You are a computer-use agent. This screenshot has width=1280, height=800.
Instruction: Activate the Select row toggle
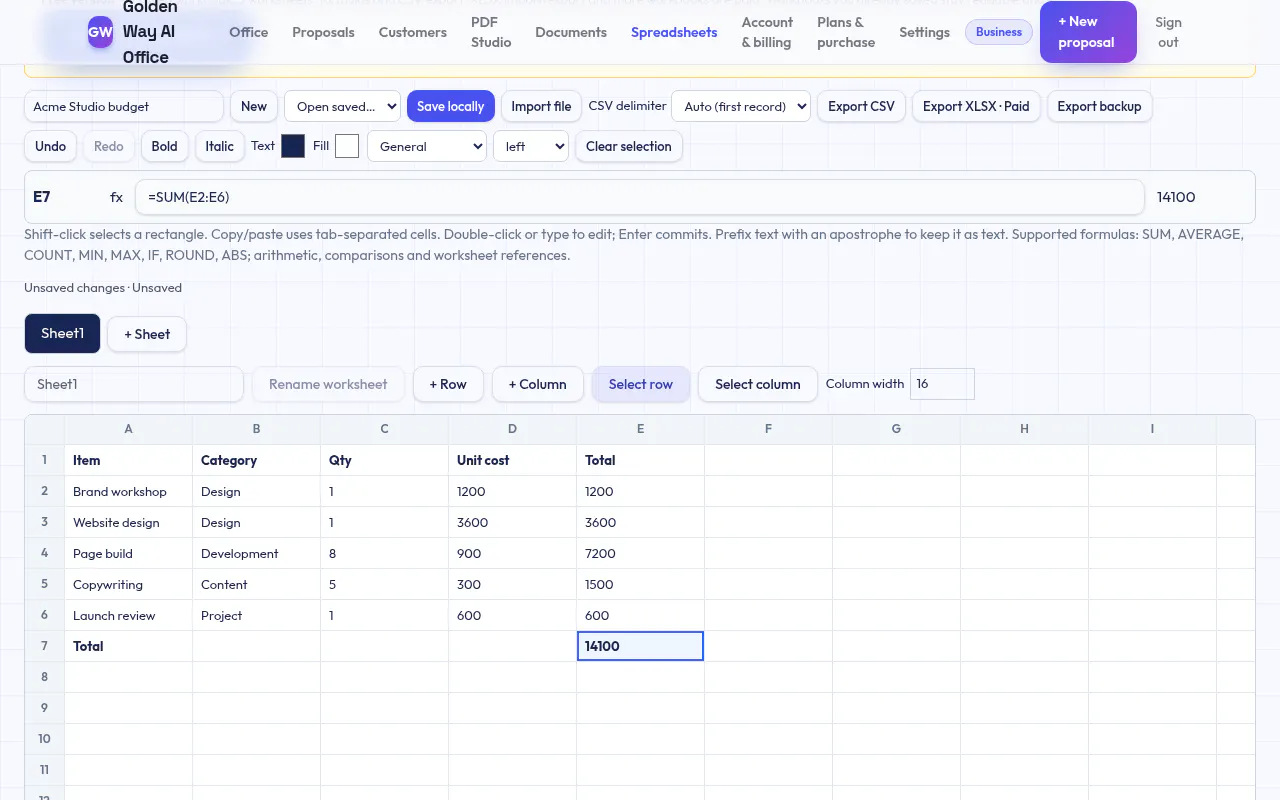[641, 384]
